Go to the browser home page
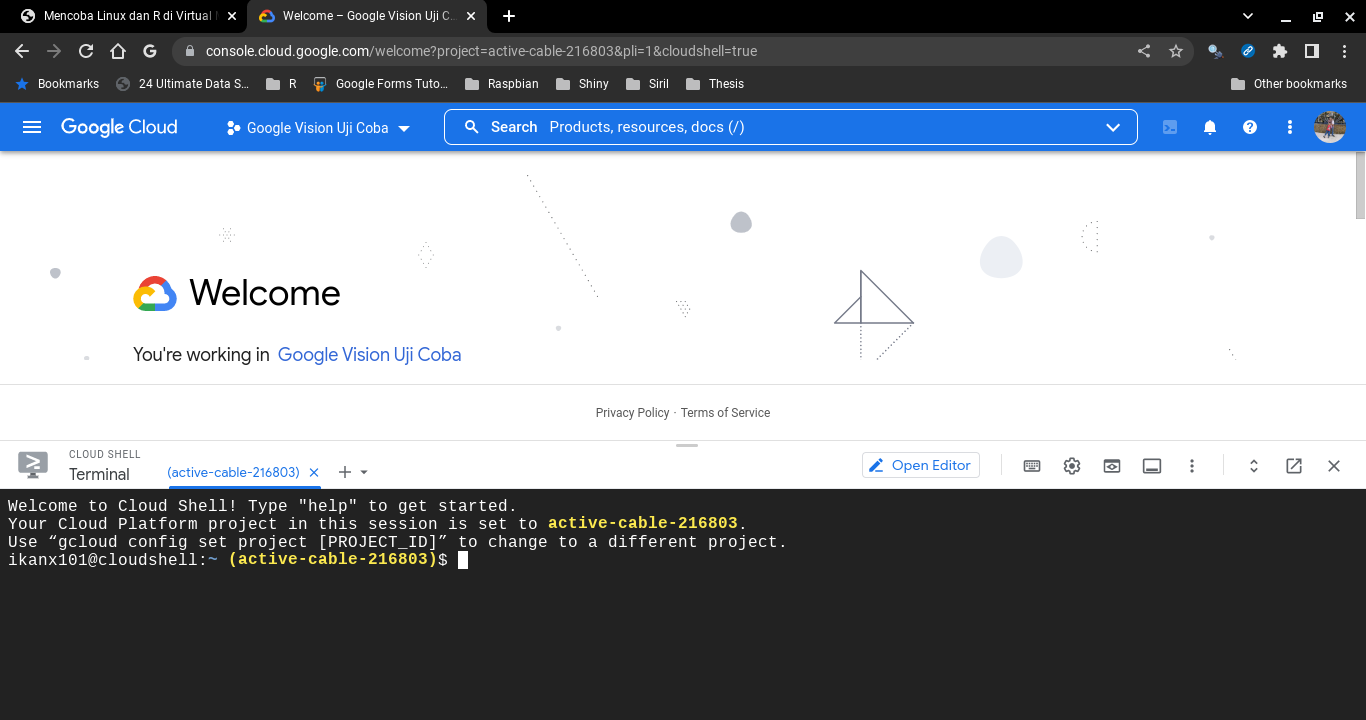 118,51
